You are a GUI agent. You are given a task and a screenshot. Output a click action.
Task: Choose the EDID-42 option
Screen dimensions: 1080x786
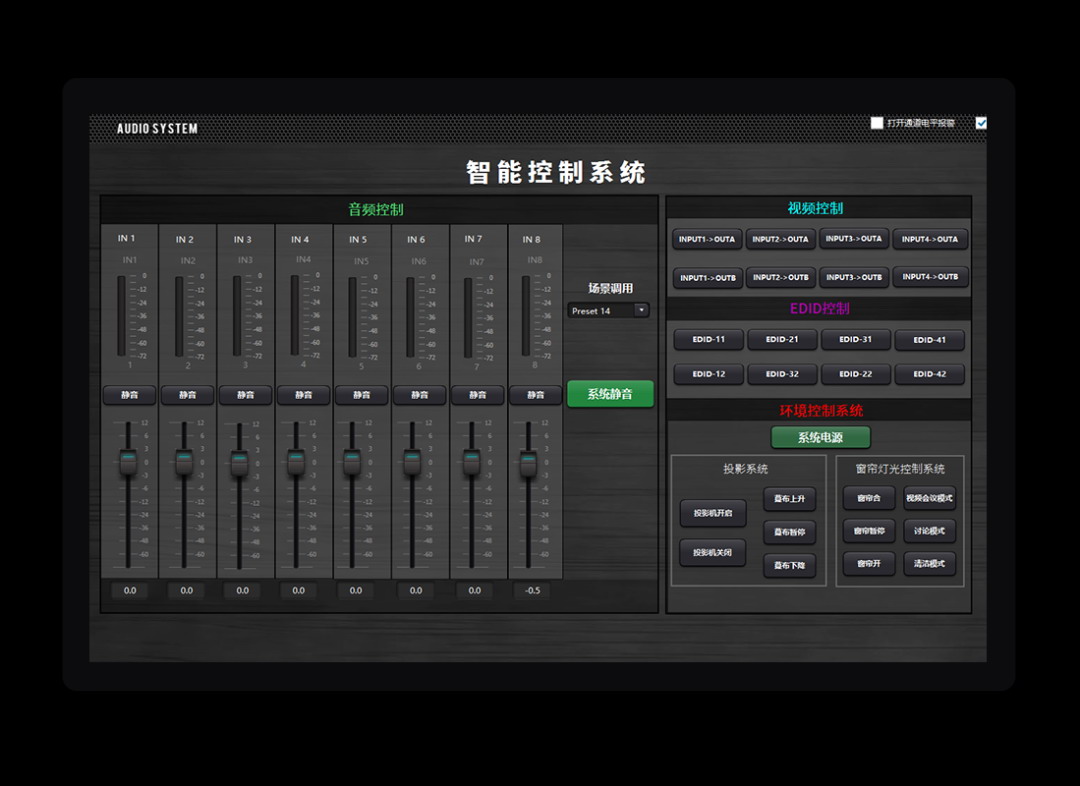(929, 374)
